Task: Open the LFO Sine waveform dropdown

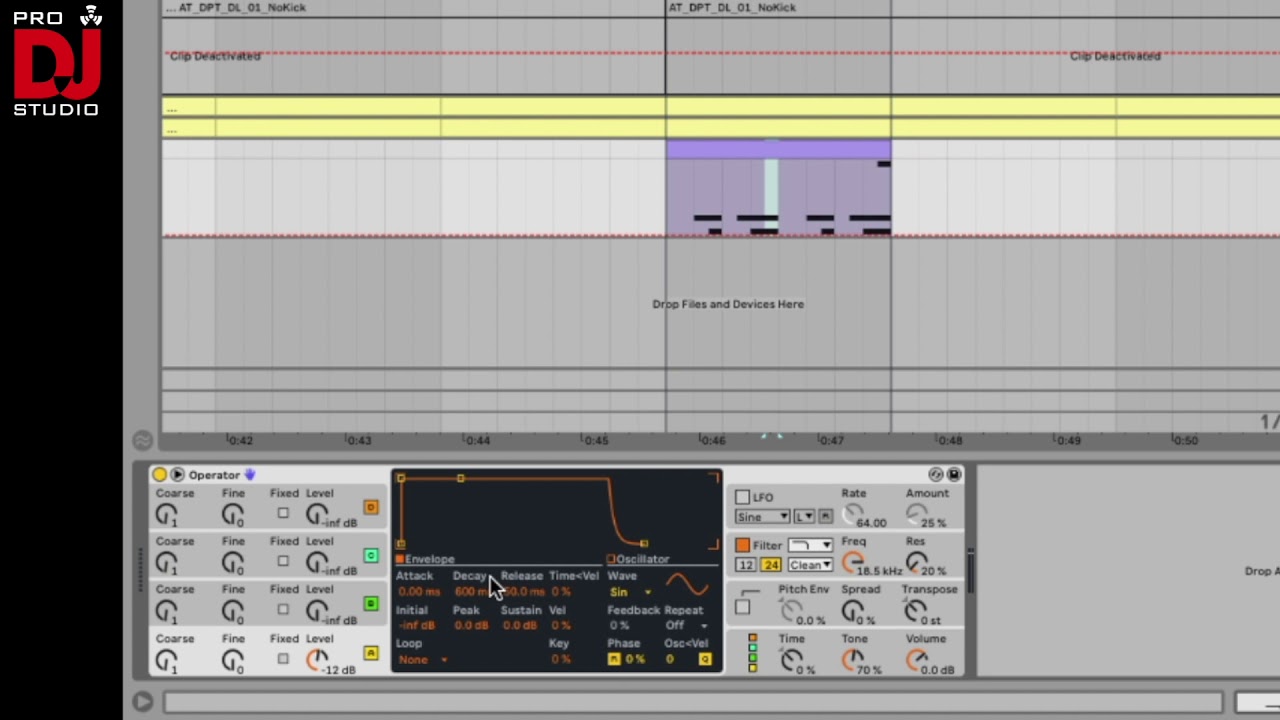Action: pos(762,517)
